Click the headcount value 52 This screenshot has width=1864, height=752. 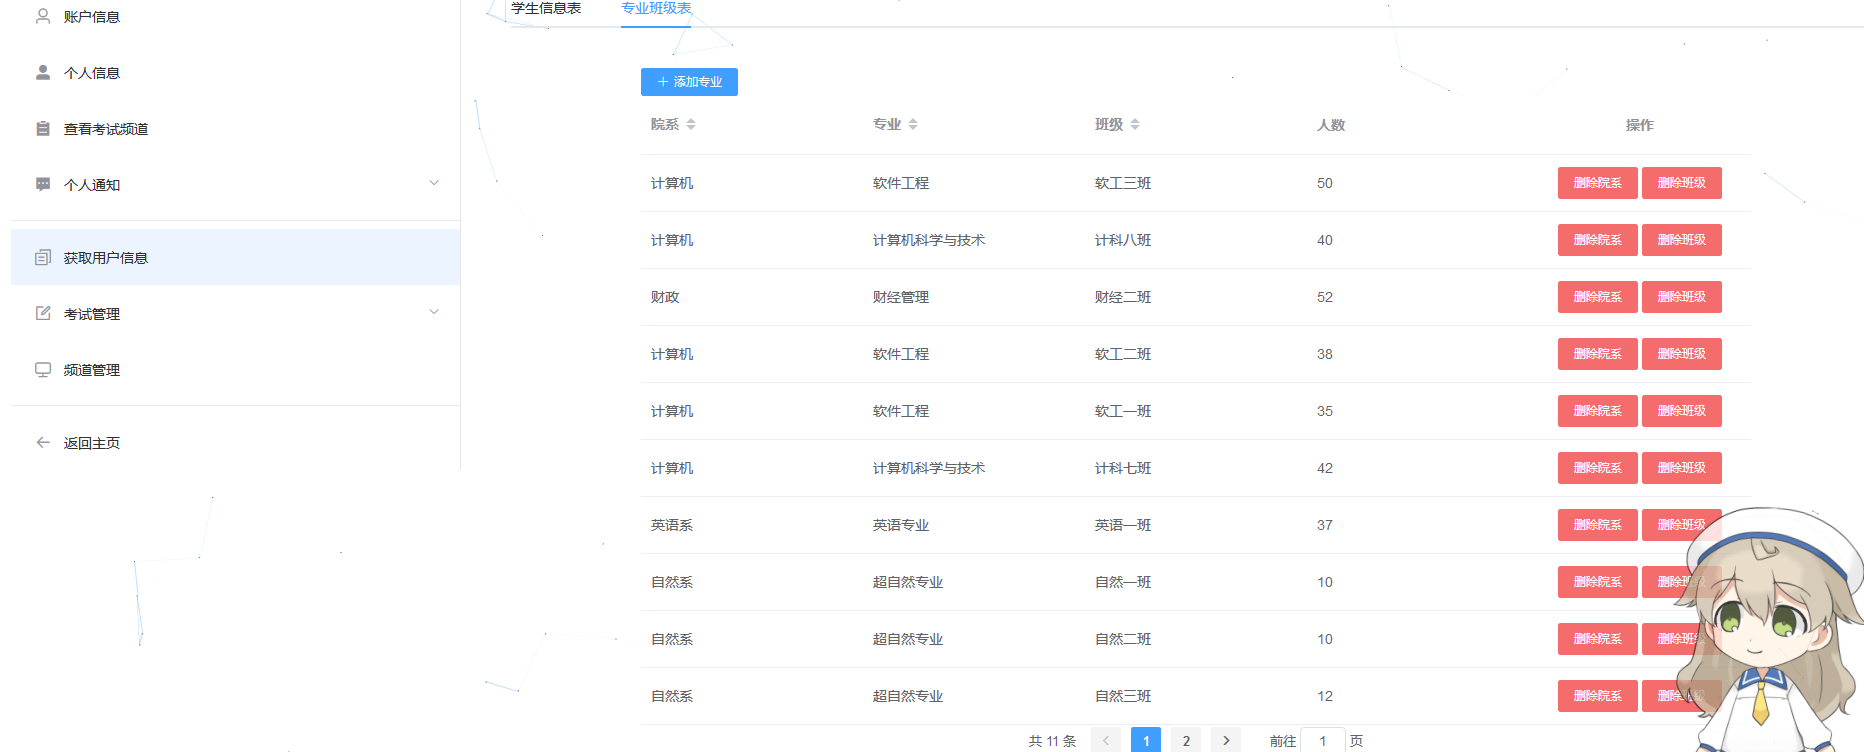pyautogui.click(x=1325, y=297)
